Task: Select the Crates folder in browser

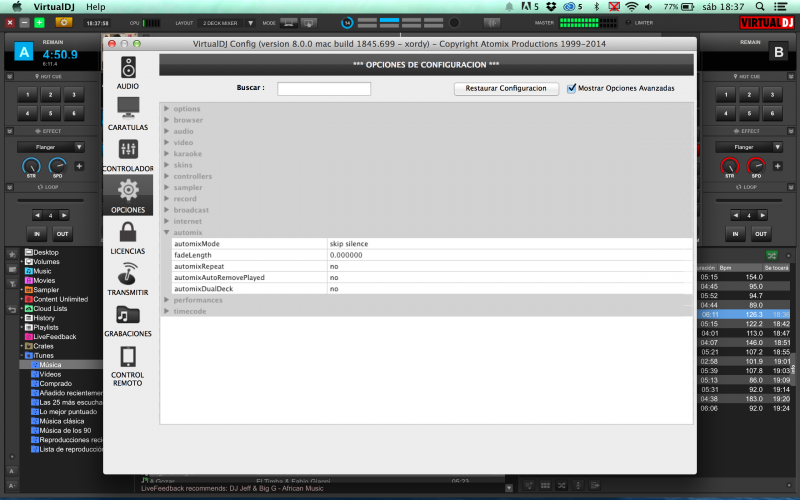Action: click(39, 346)
